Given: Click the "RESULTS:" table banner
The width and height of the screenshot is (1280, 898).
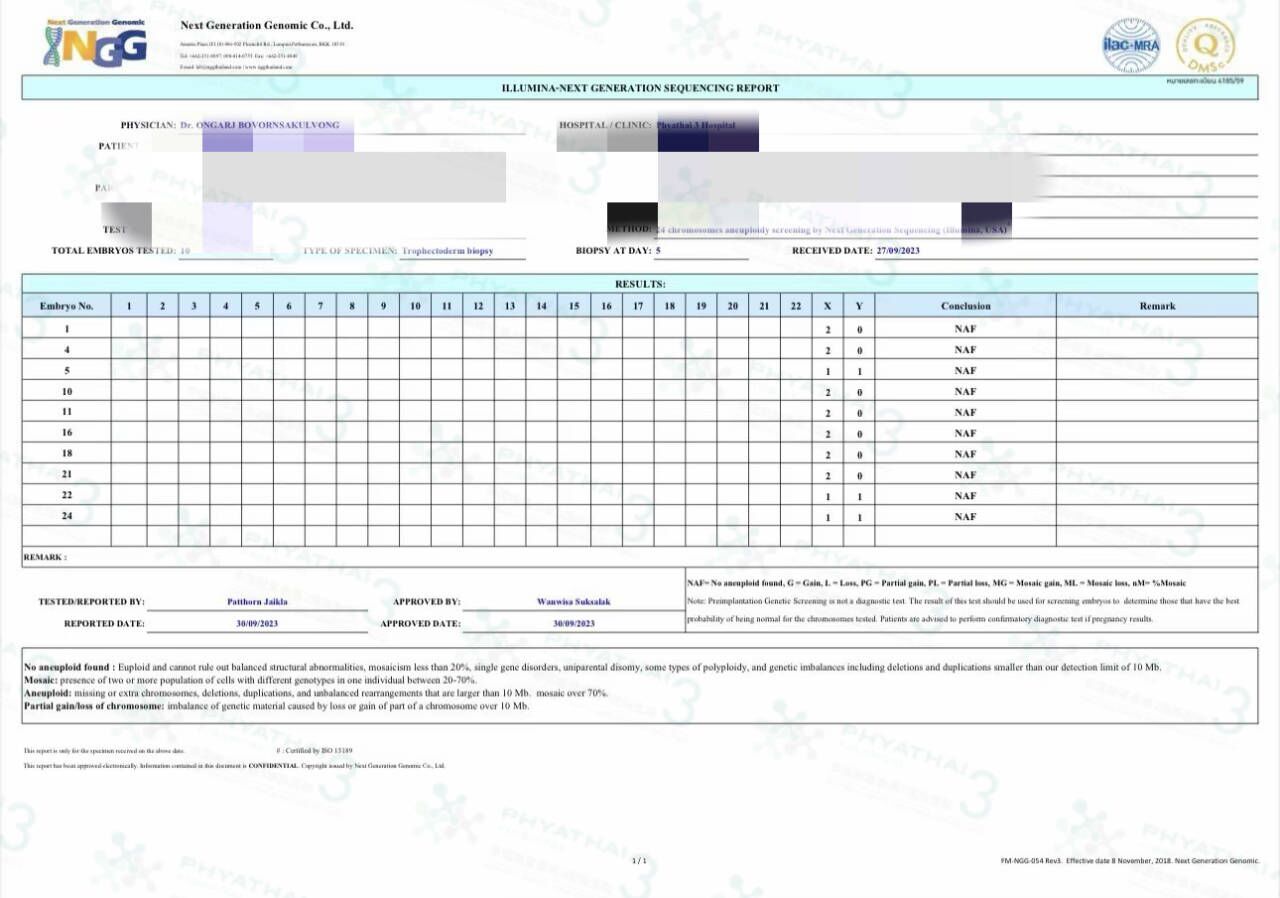Looking at the screenshot, I should pos(640,284).
